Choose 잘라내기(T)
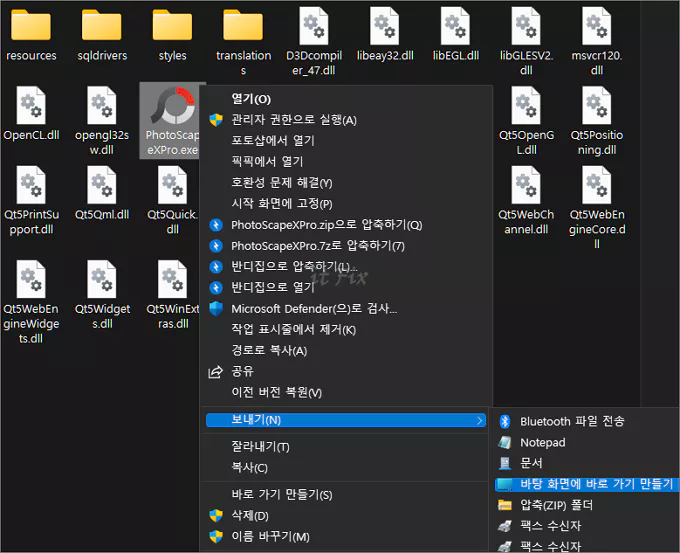 [346, 446]
